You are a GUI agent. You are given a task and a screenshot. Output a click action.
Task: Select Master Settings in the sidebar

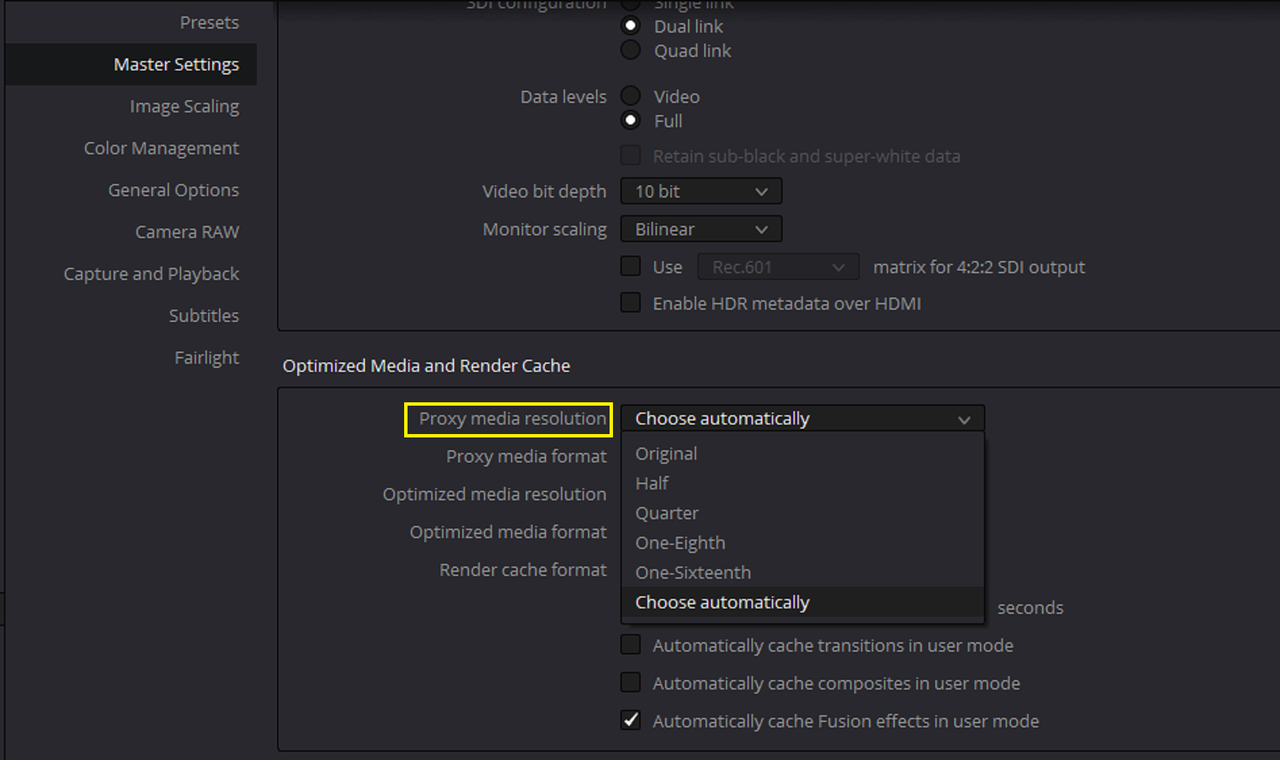point(130,64)
